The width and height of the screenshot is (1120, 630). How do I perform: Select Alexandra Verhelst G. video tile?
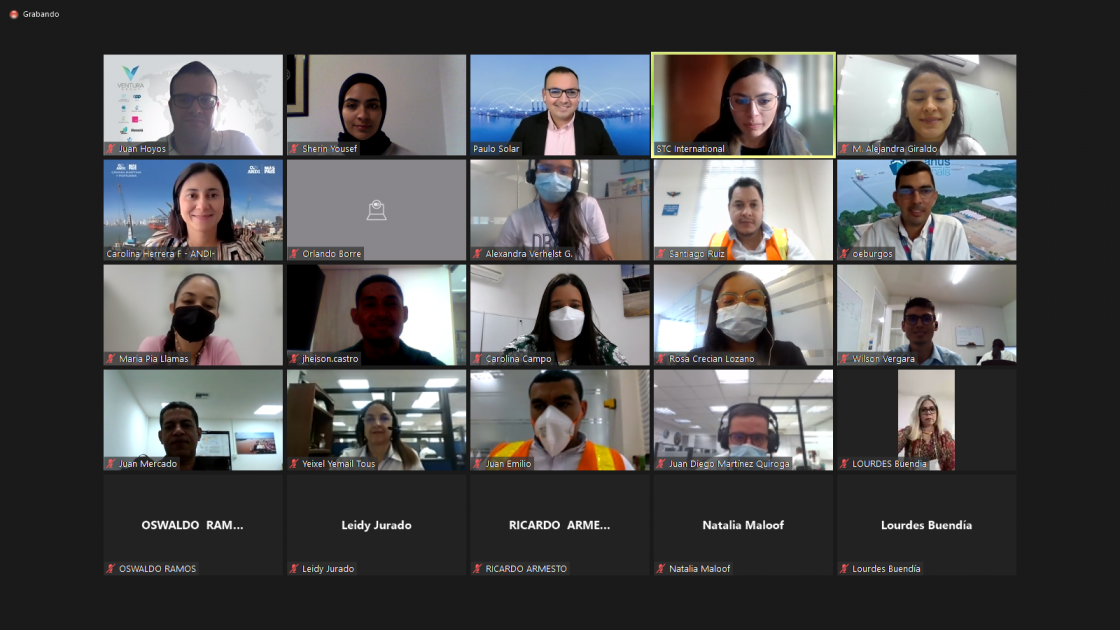click(560, 210)
